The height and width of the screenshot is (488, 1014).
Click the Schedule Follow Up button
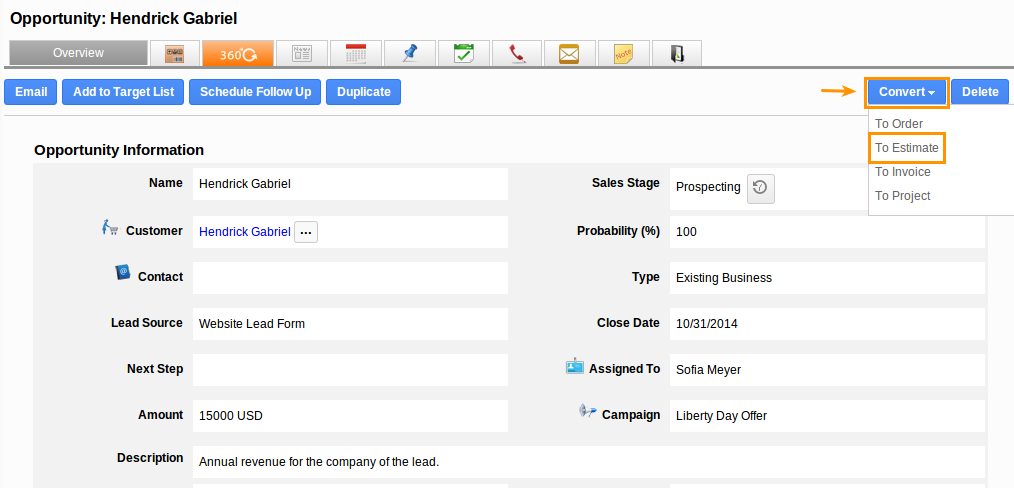(255, 92)
